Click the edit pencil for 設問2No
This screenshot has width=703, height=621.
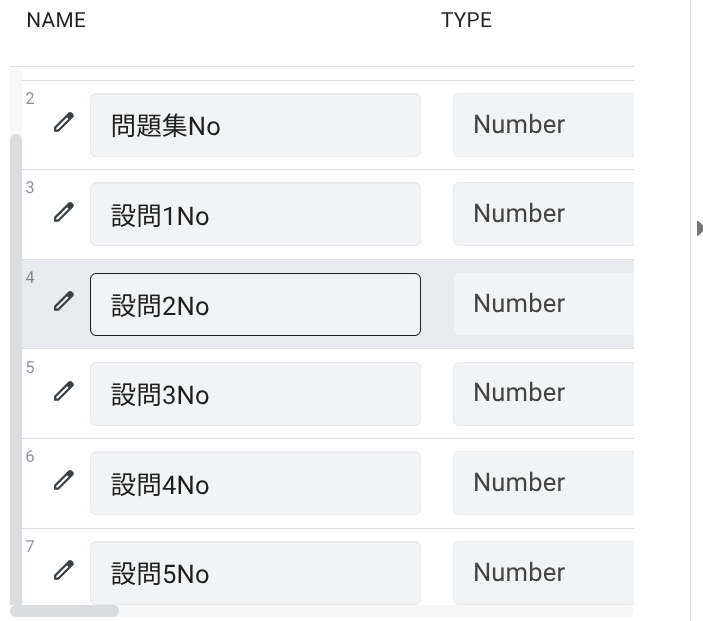(63, 302)
